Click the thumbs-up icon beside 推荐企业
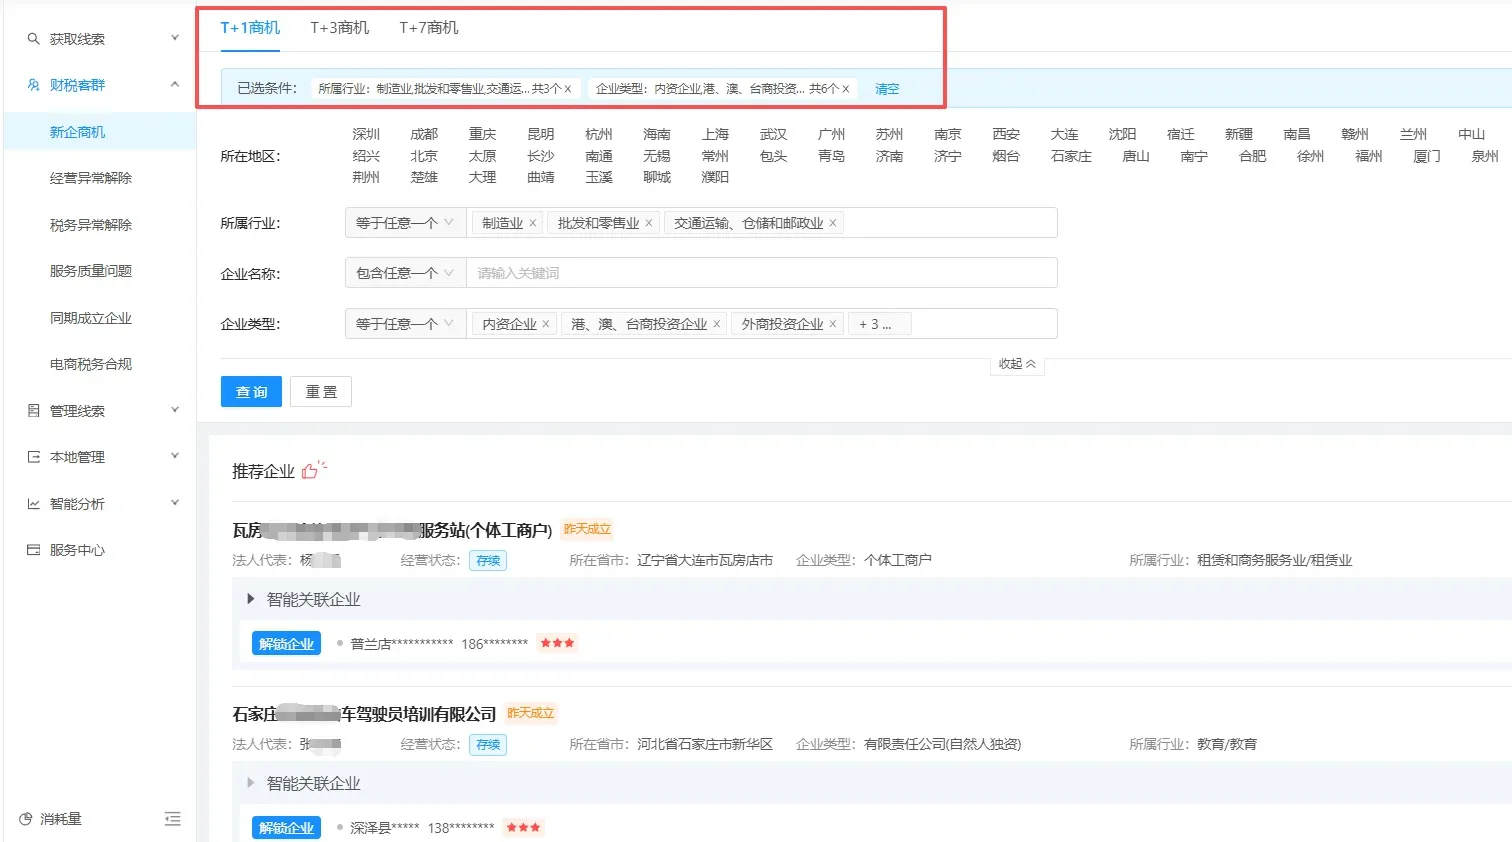Viewport: 1512px width, 842px height. (312, 470)
